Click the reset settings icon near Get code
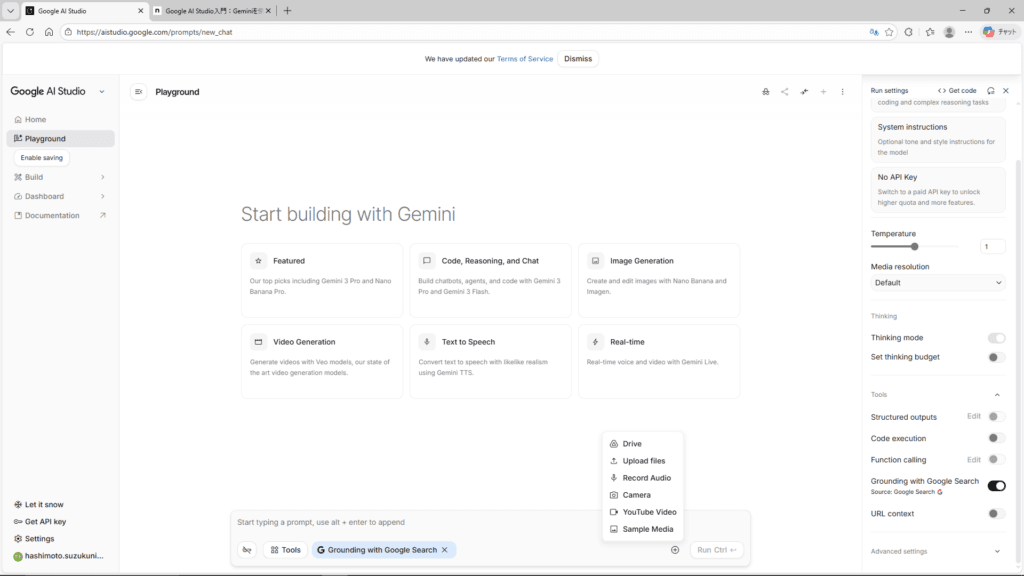The height and width of the screenshot is (576, 1024). click(x=990, y=91)
